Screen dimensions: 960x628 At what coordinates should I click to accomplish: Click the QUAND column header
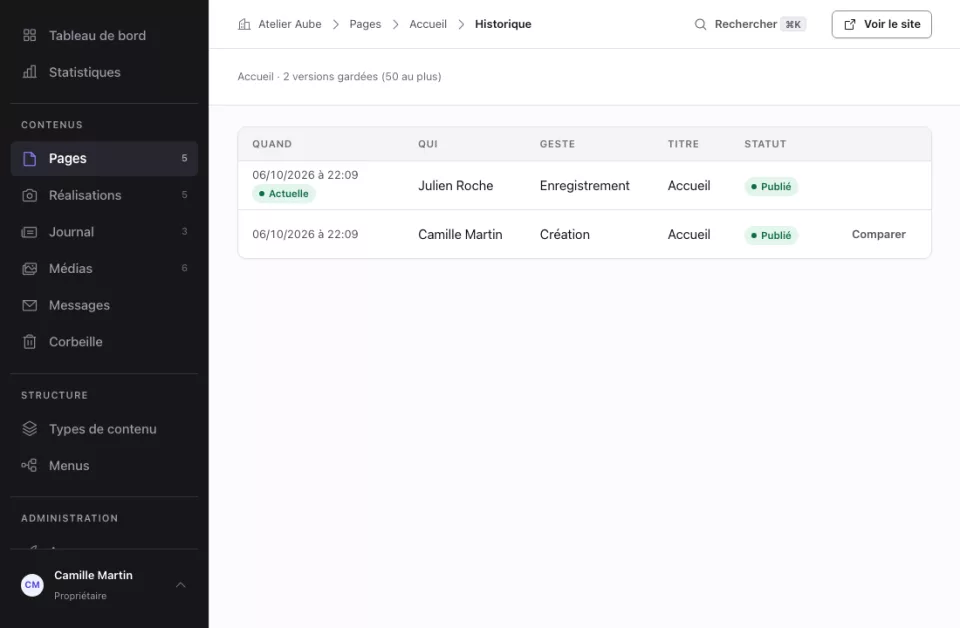[272, 144]
